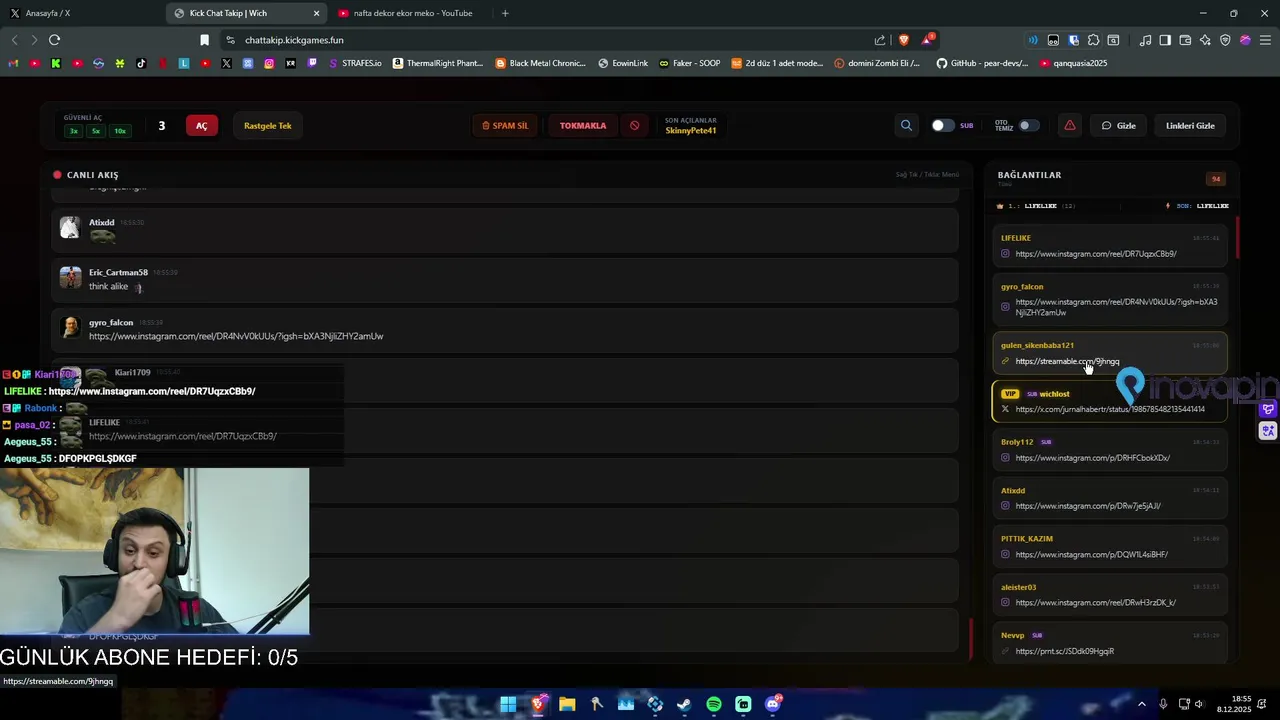Click the SPAM SİL button
The image size is (1280, 720).
coord(505,125)
